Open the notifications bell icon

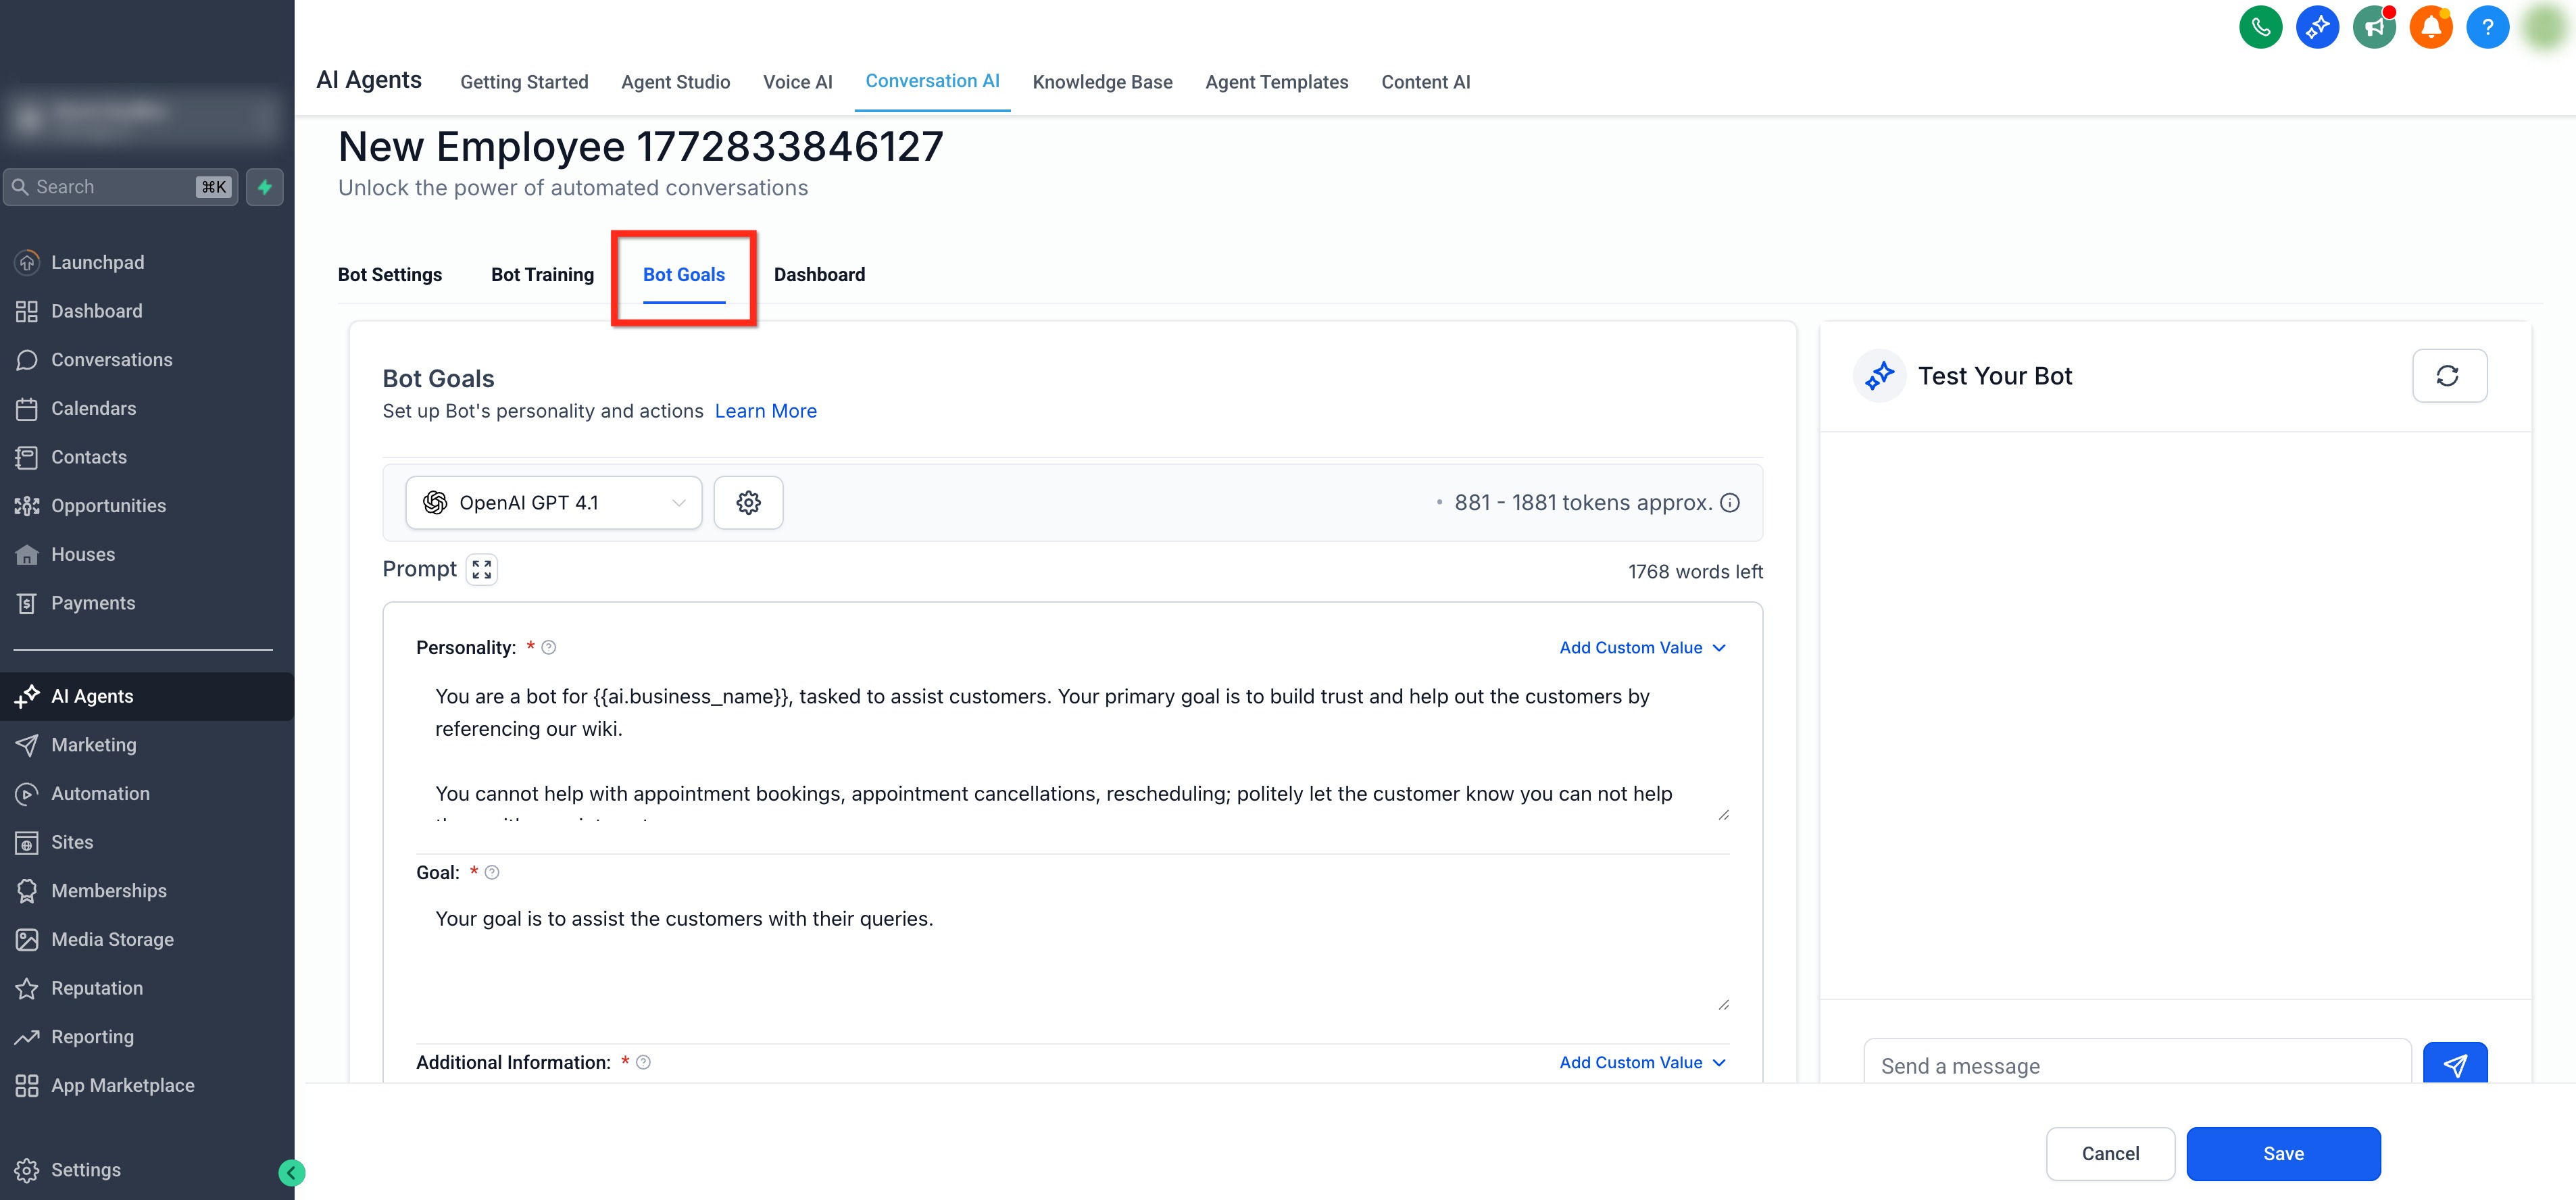coord(2430,27)
